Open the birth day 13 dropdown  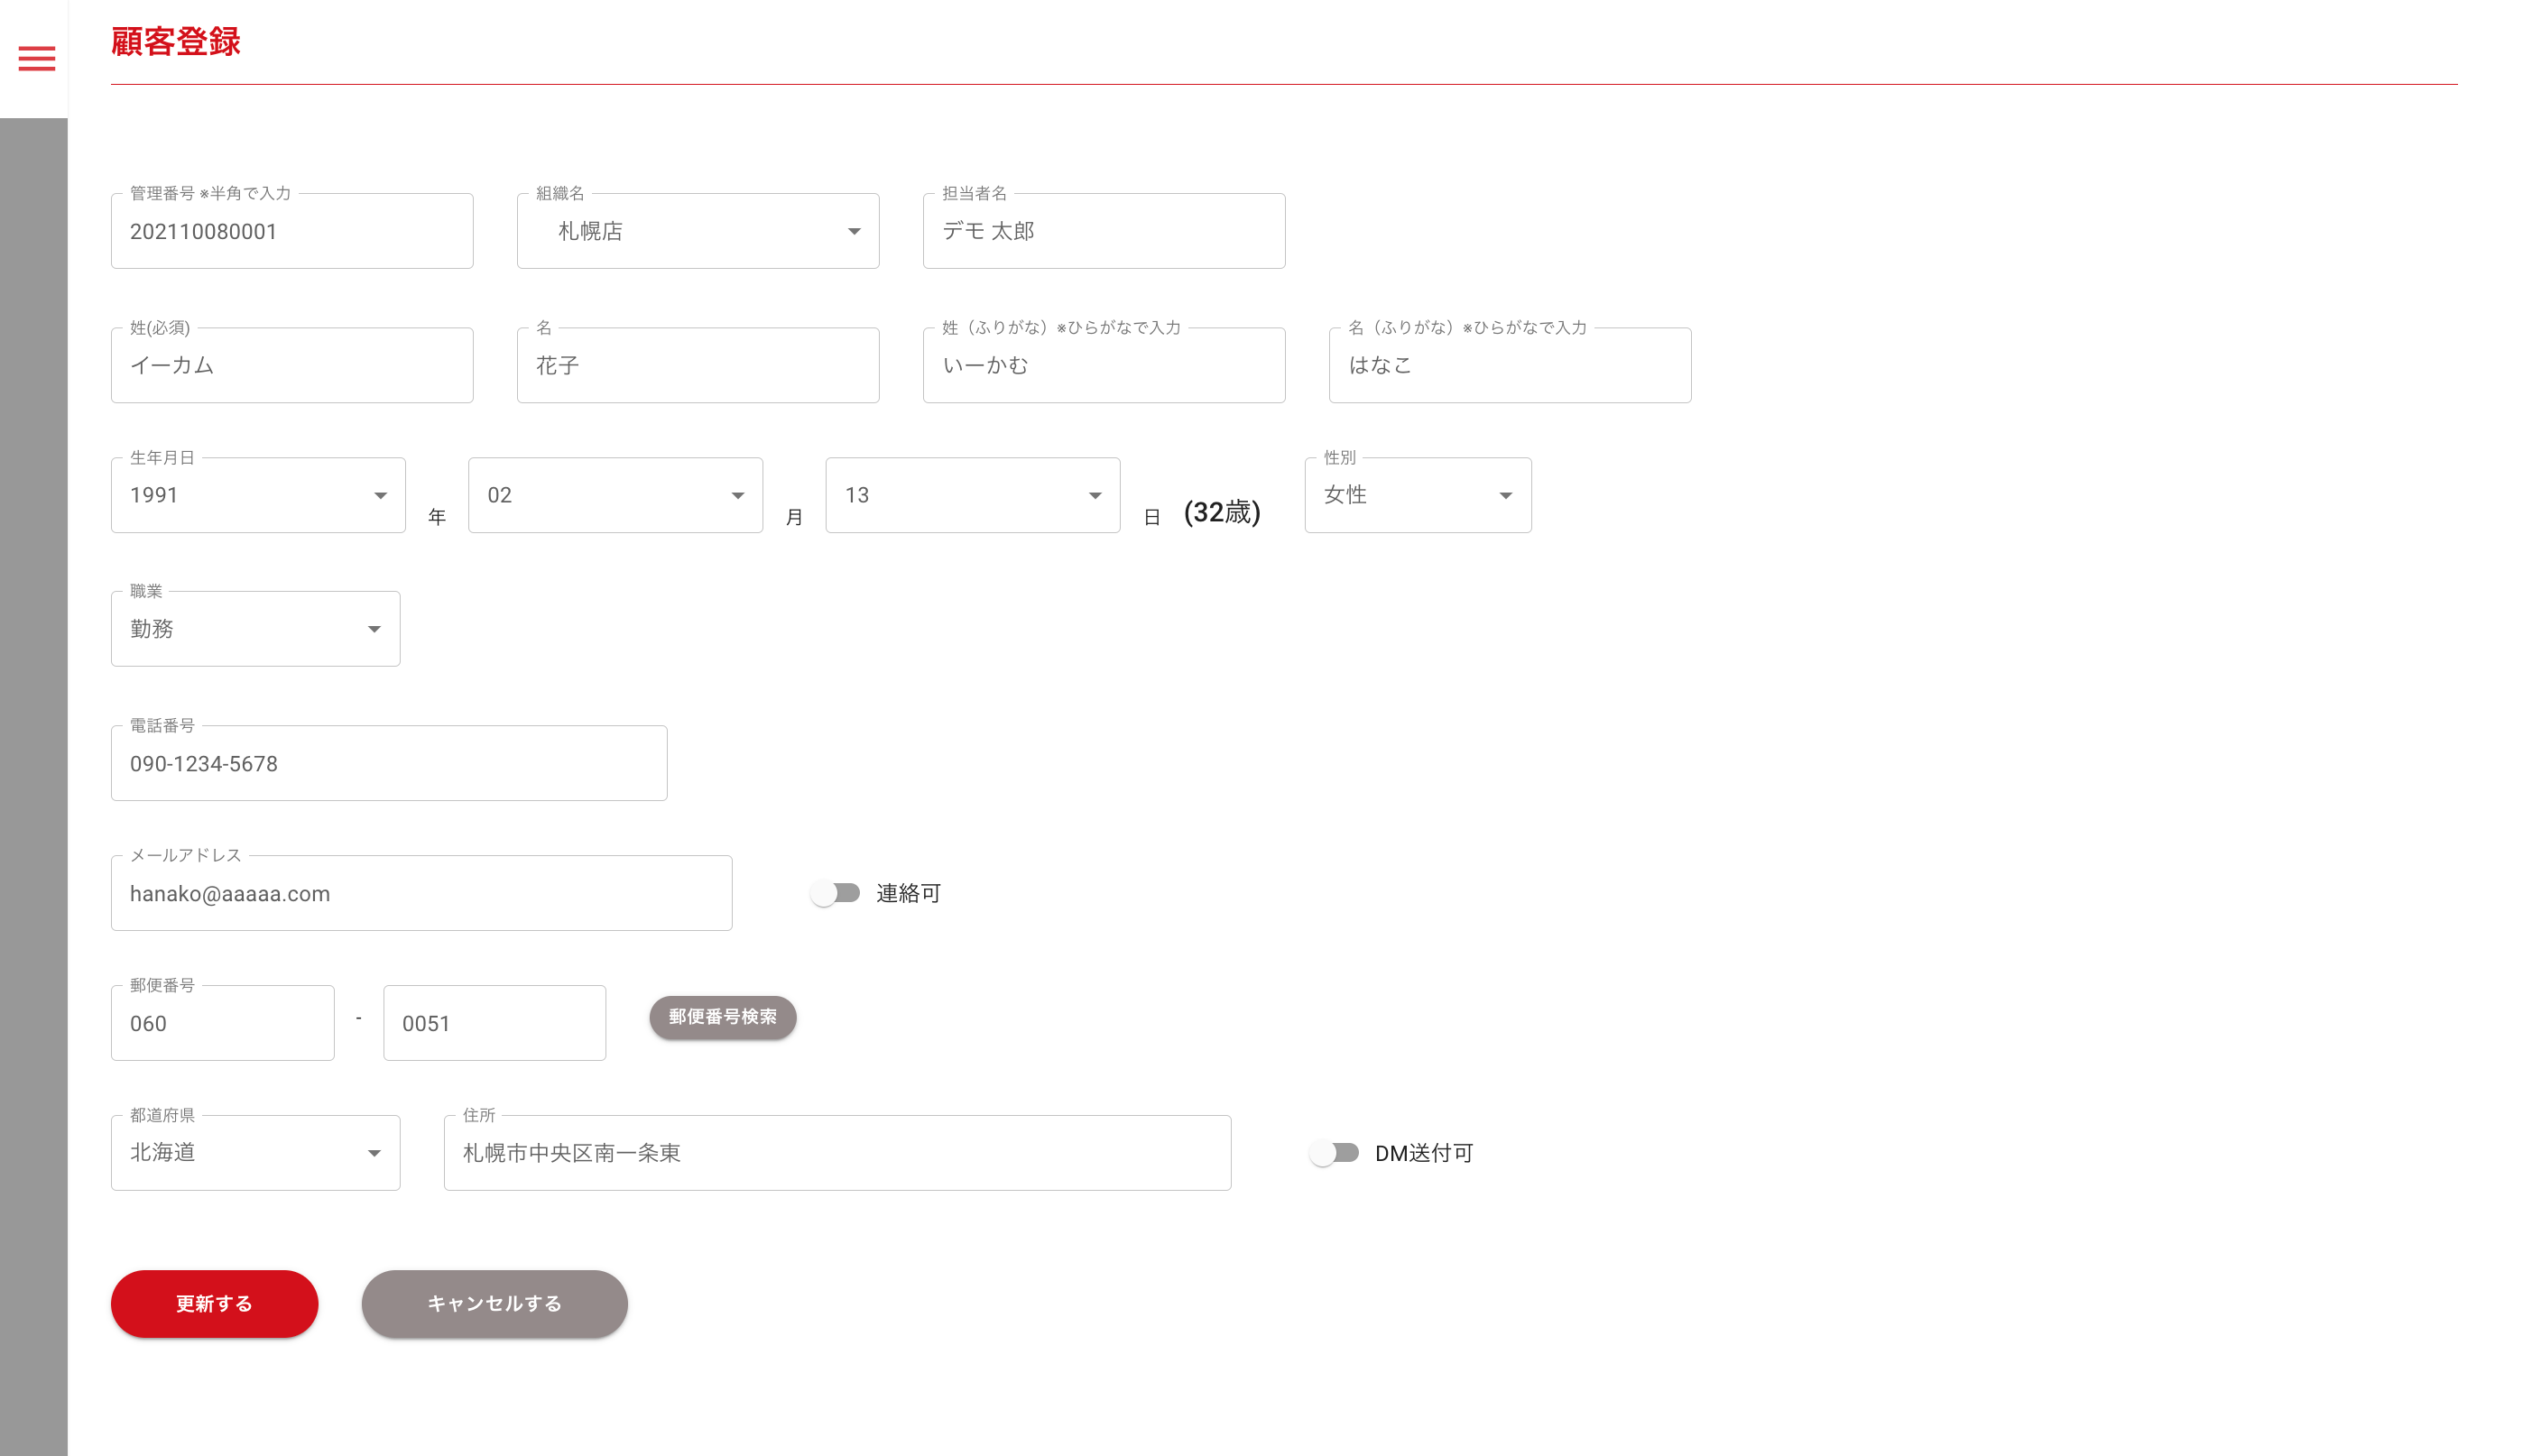coord(972,495)
